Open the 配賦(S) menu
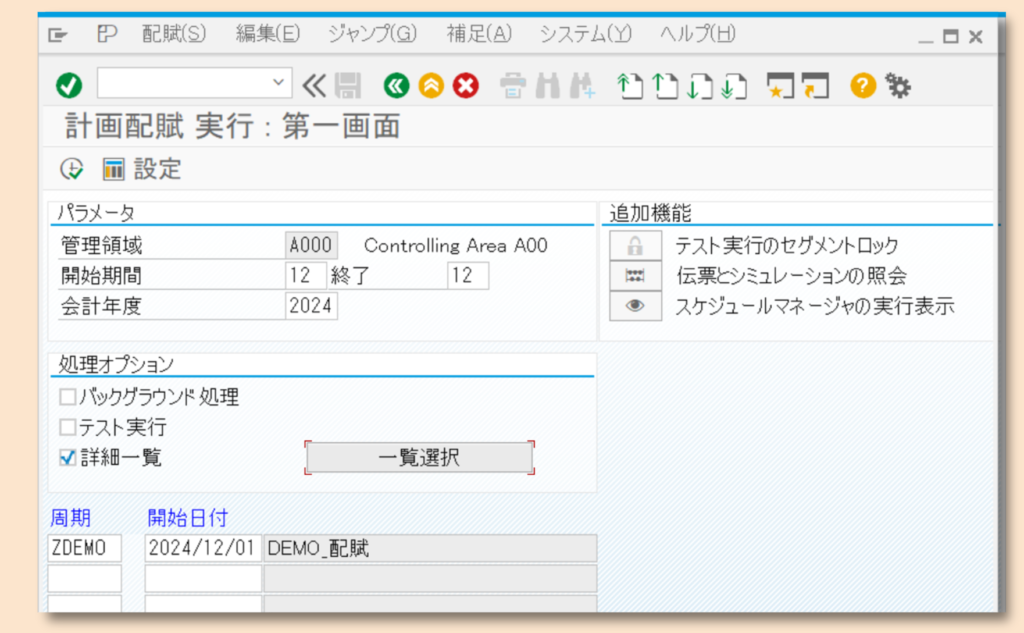 [x=174, y=34]
